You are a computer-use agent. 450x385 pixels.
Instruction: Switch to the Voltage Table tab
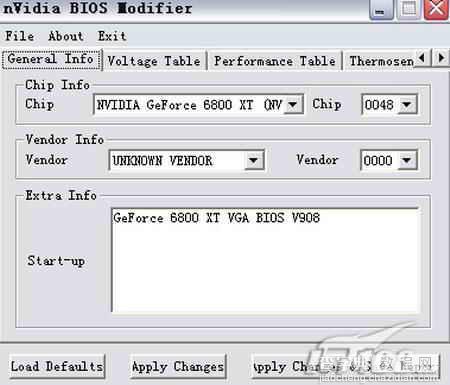[154, 61]
